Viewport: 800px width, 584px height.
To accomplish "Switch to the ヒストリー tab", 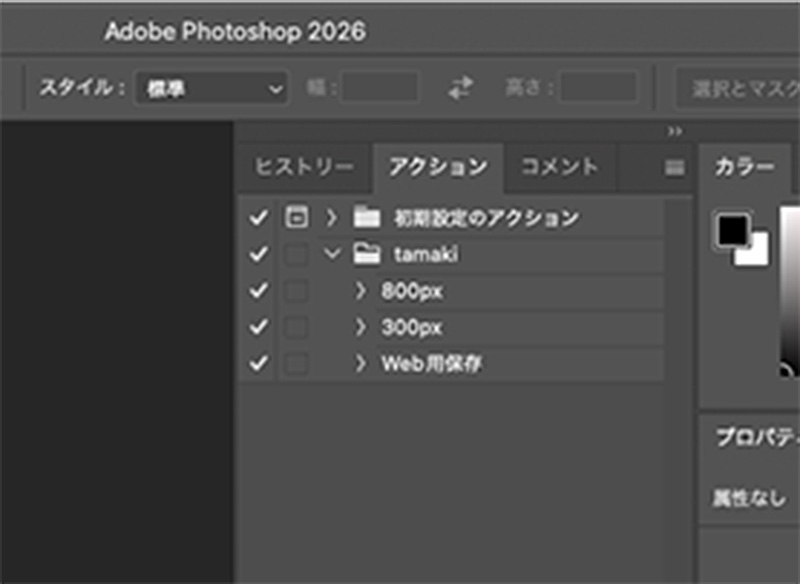I will (303, 167).
